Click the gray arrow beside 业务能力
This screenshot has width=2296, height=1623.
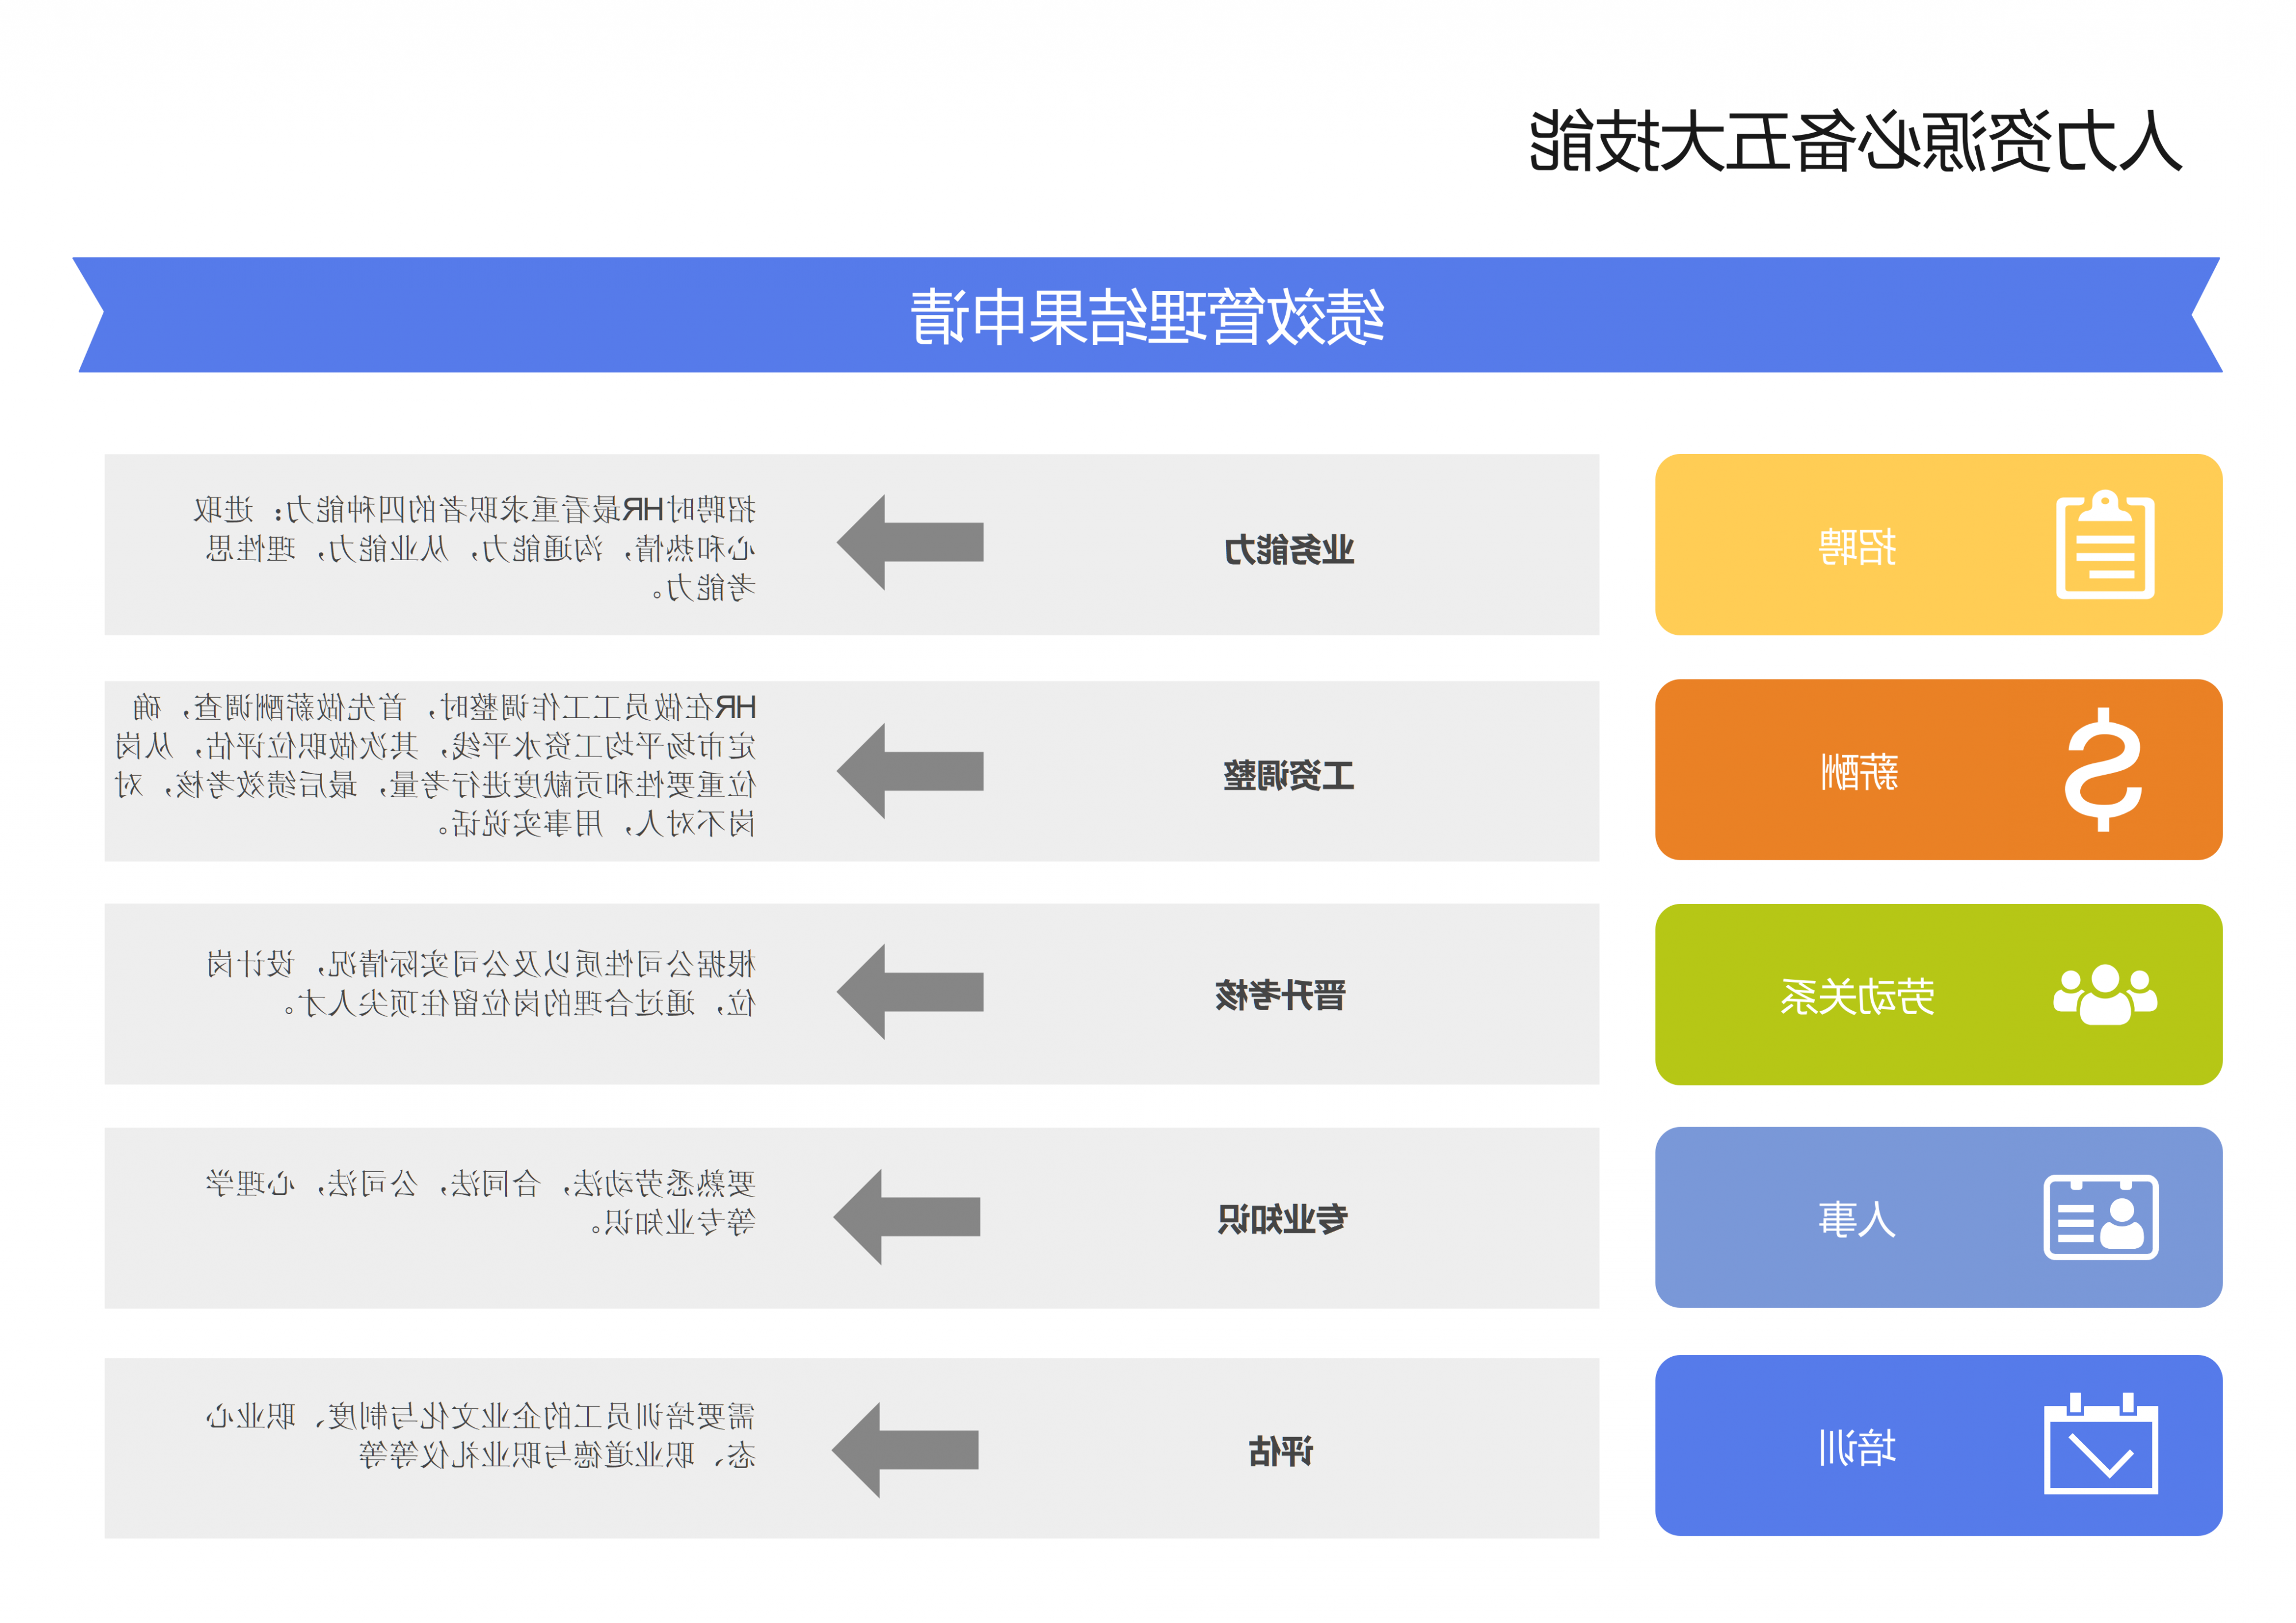click(x=910, y=542)
